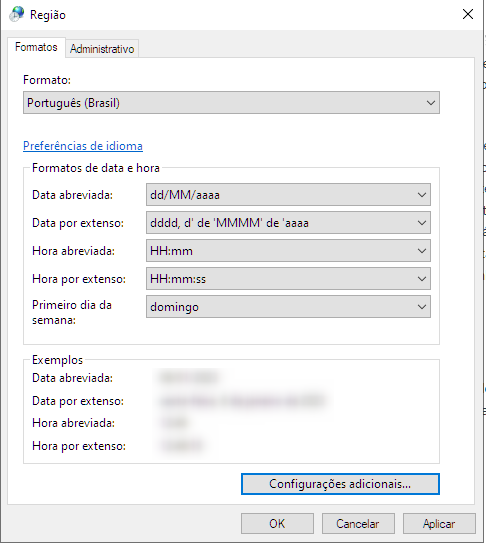486x543 pixels.
Task: Open the Formato Português (Brasil) dropdown
Action: 231,103
